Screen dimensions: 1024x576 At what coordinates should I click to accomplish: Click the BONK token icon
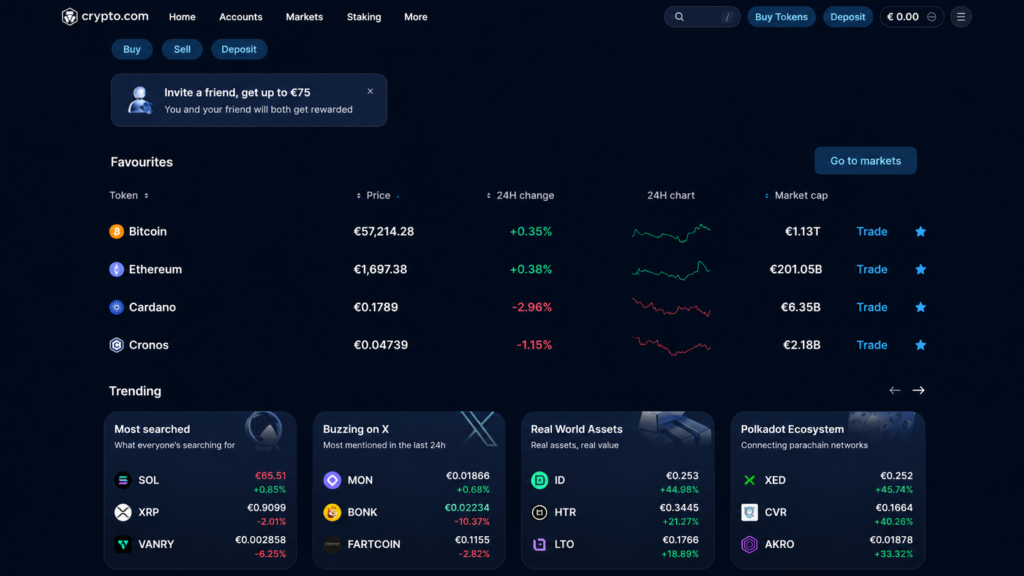[332, 512]
